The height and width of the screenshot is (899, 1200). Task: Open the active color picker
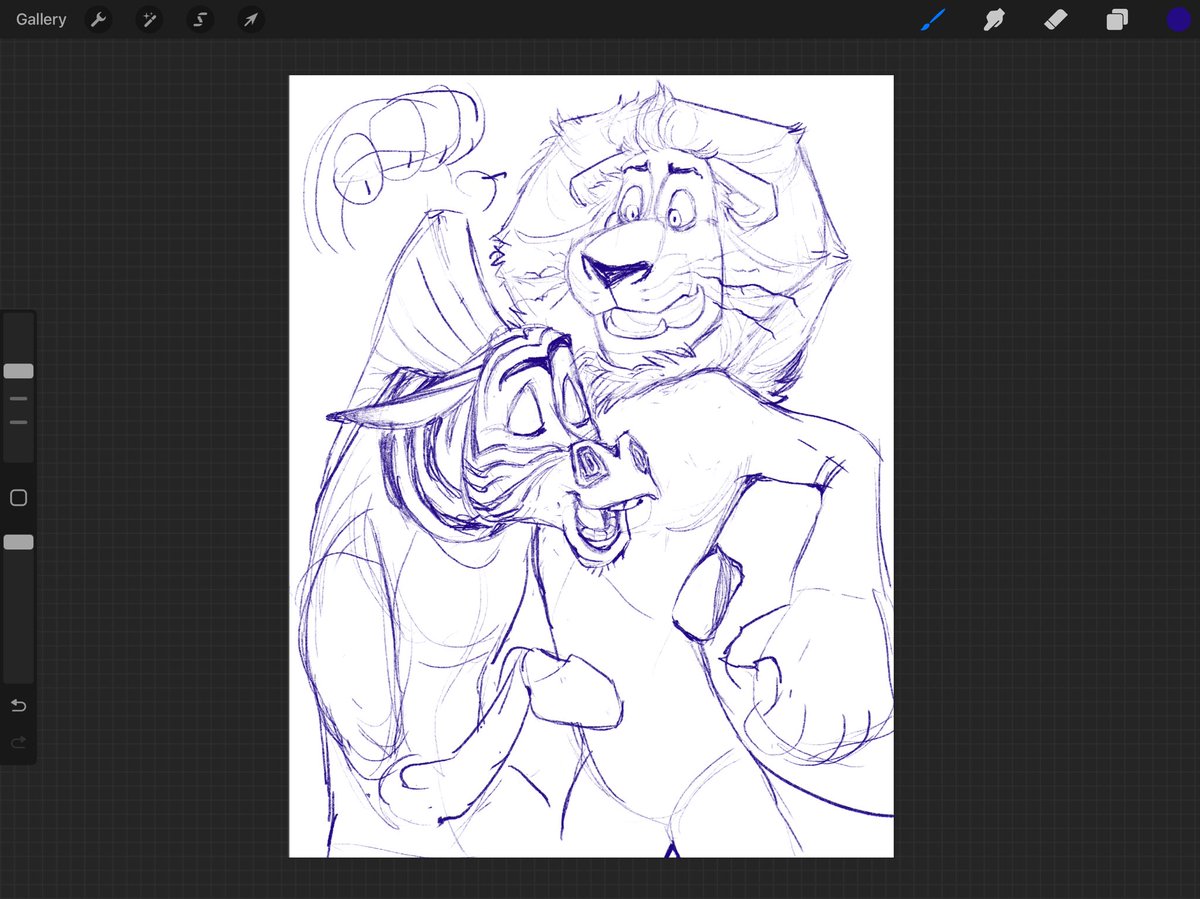coord(1179,19)
